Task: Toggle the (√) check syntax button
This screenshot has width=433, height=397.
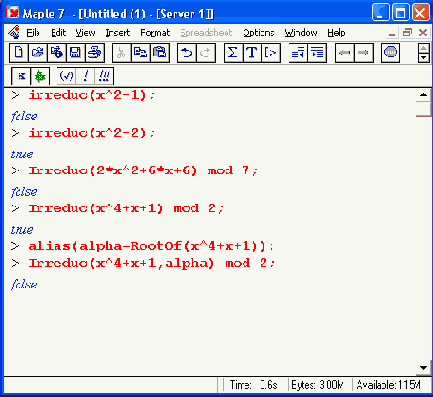Action: (66, 76)
